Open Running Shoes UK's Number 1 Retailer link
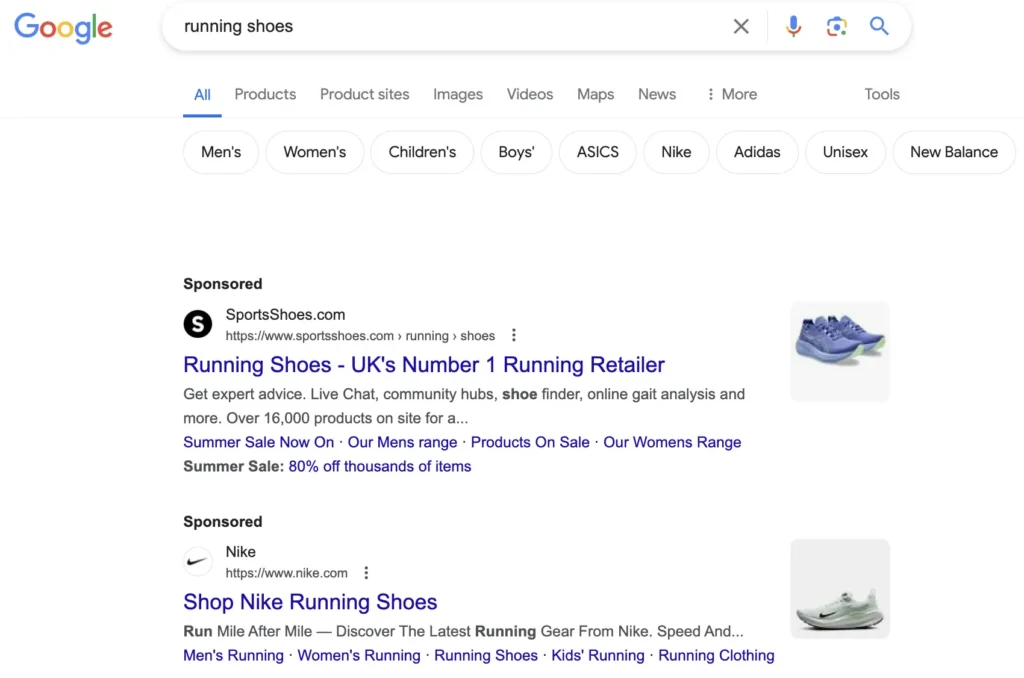Screen dimensions: 1024x678 click(x=424, y=364)
